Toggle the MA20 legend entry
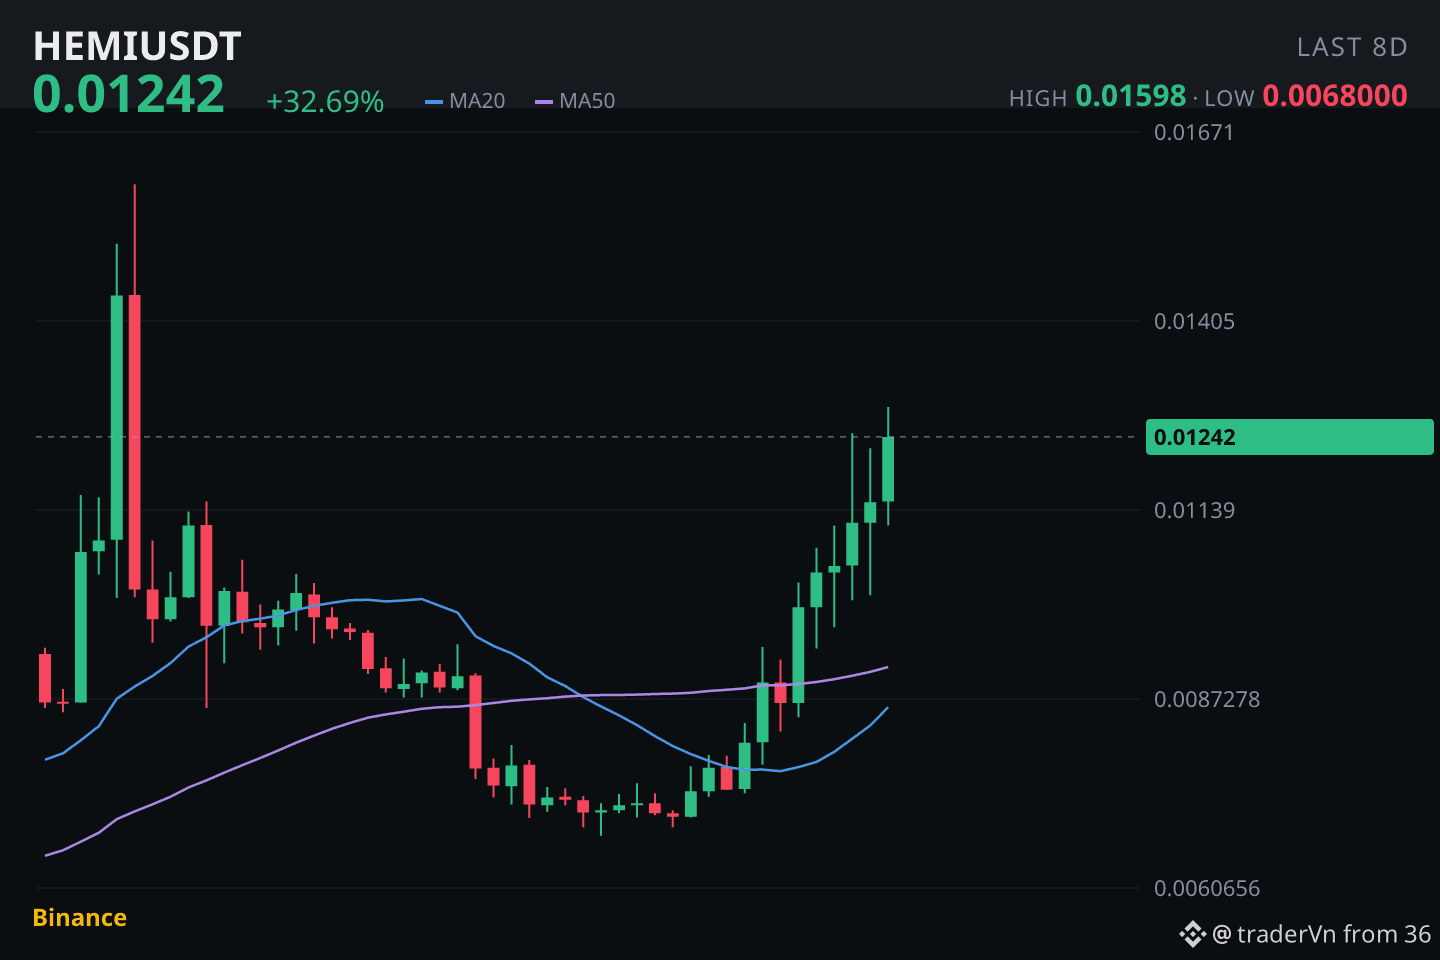This screenshot has height=960, width=1440. [465, 101]
